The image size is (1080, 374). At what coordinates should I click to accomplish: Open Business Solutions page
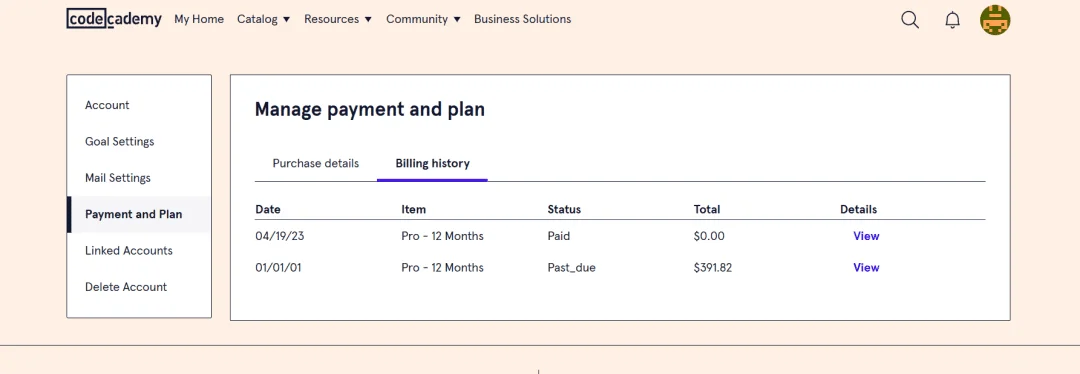(523, 19)
